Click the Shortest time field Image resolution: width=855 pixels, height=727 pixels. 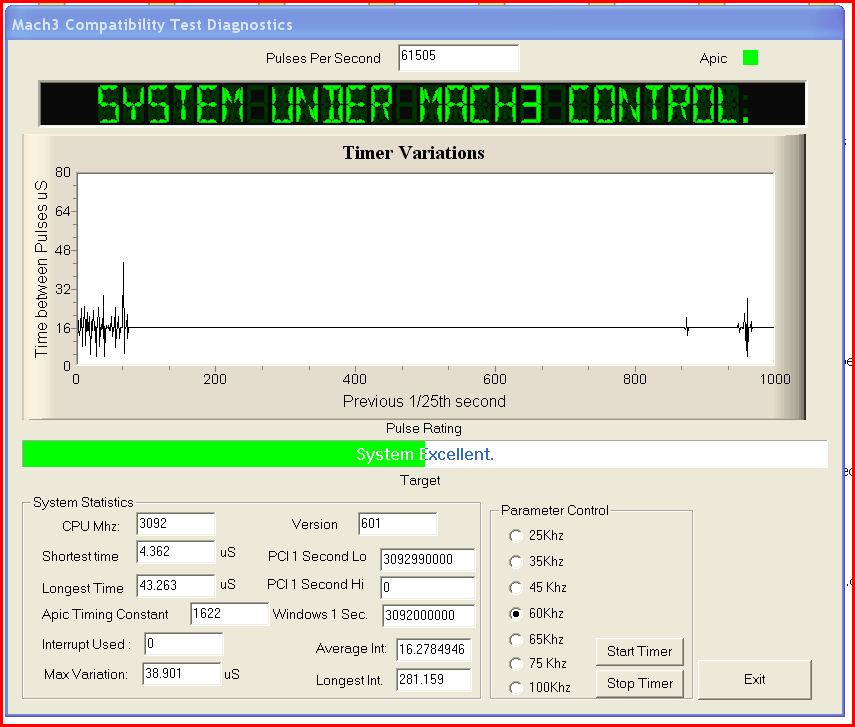[176, 551]
